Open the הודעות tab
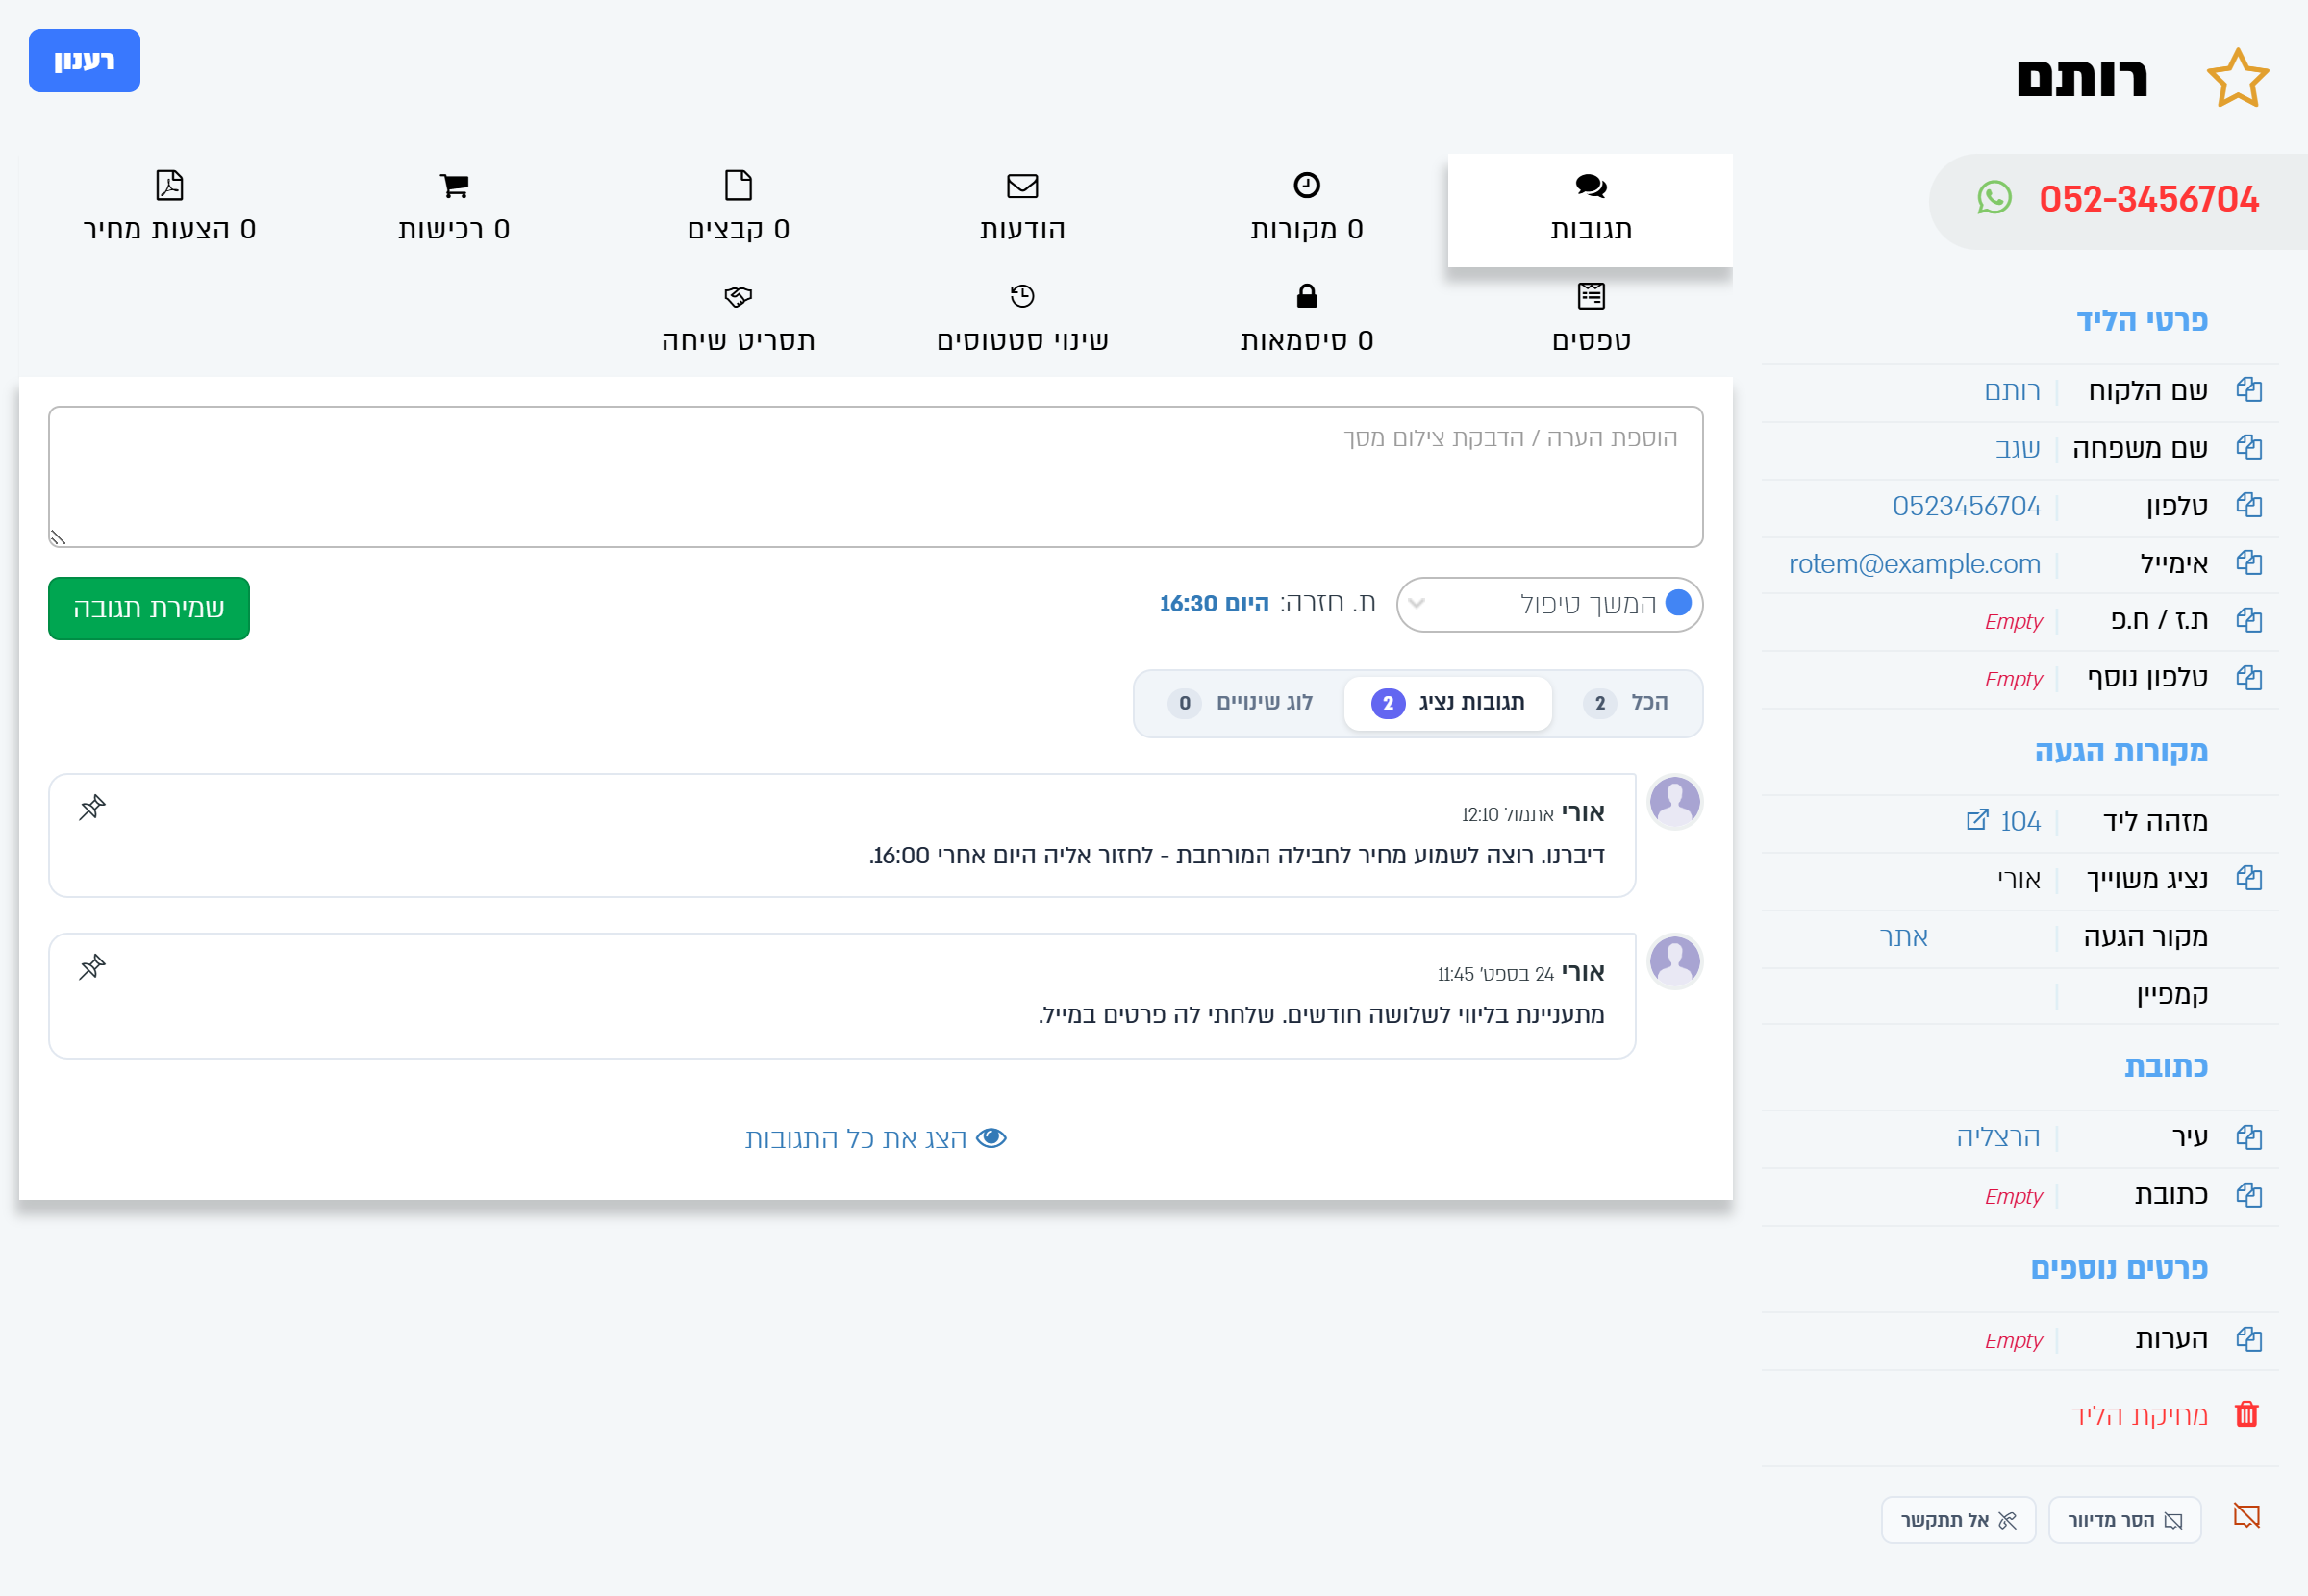 click(1022, 210)
